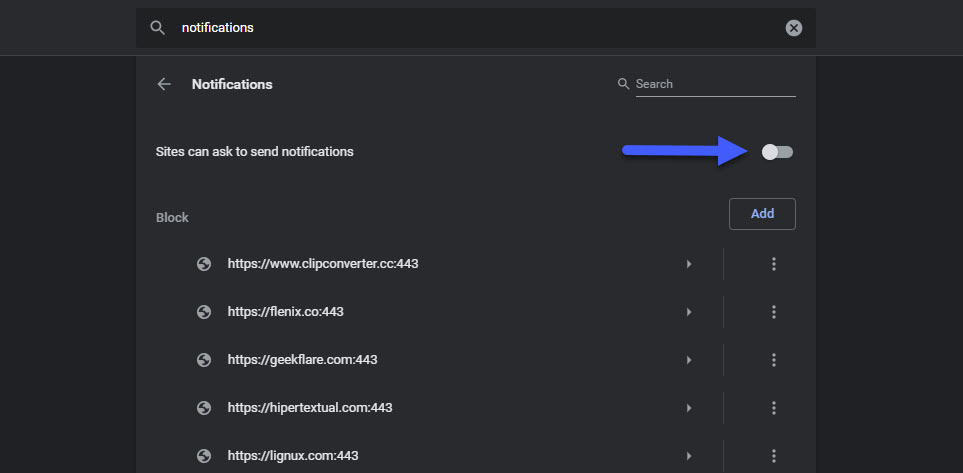
Task: Click globe icon of lignux.com entry
Action: coord(204,456)
